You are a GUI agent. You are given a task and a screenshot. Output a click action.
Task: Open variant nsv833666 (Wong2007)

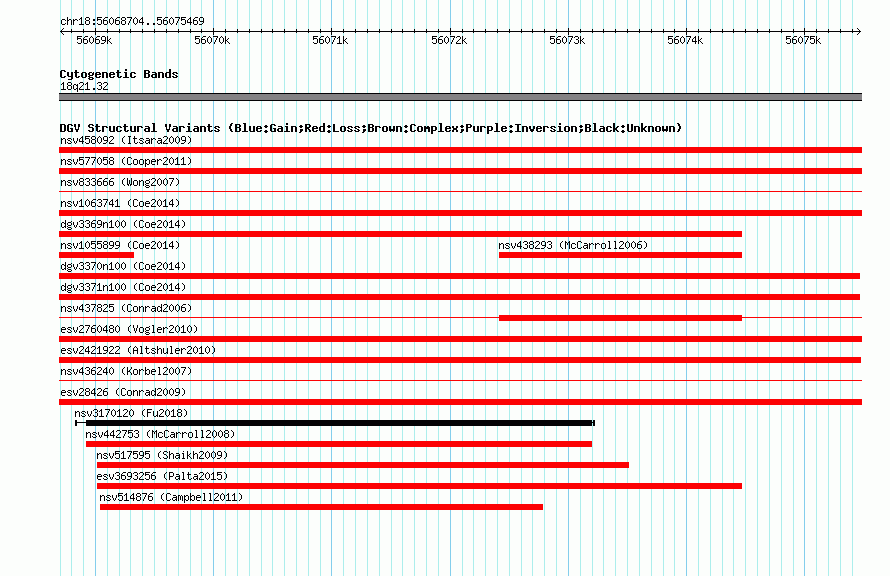120,182
